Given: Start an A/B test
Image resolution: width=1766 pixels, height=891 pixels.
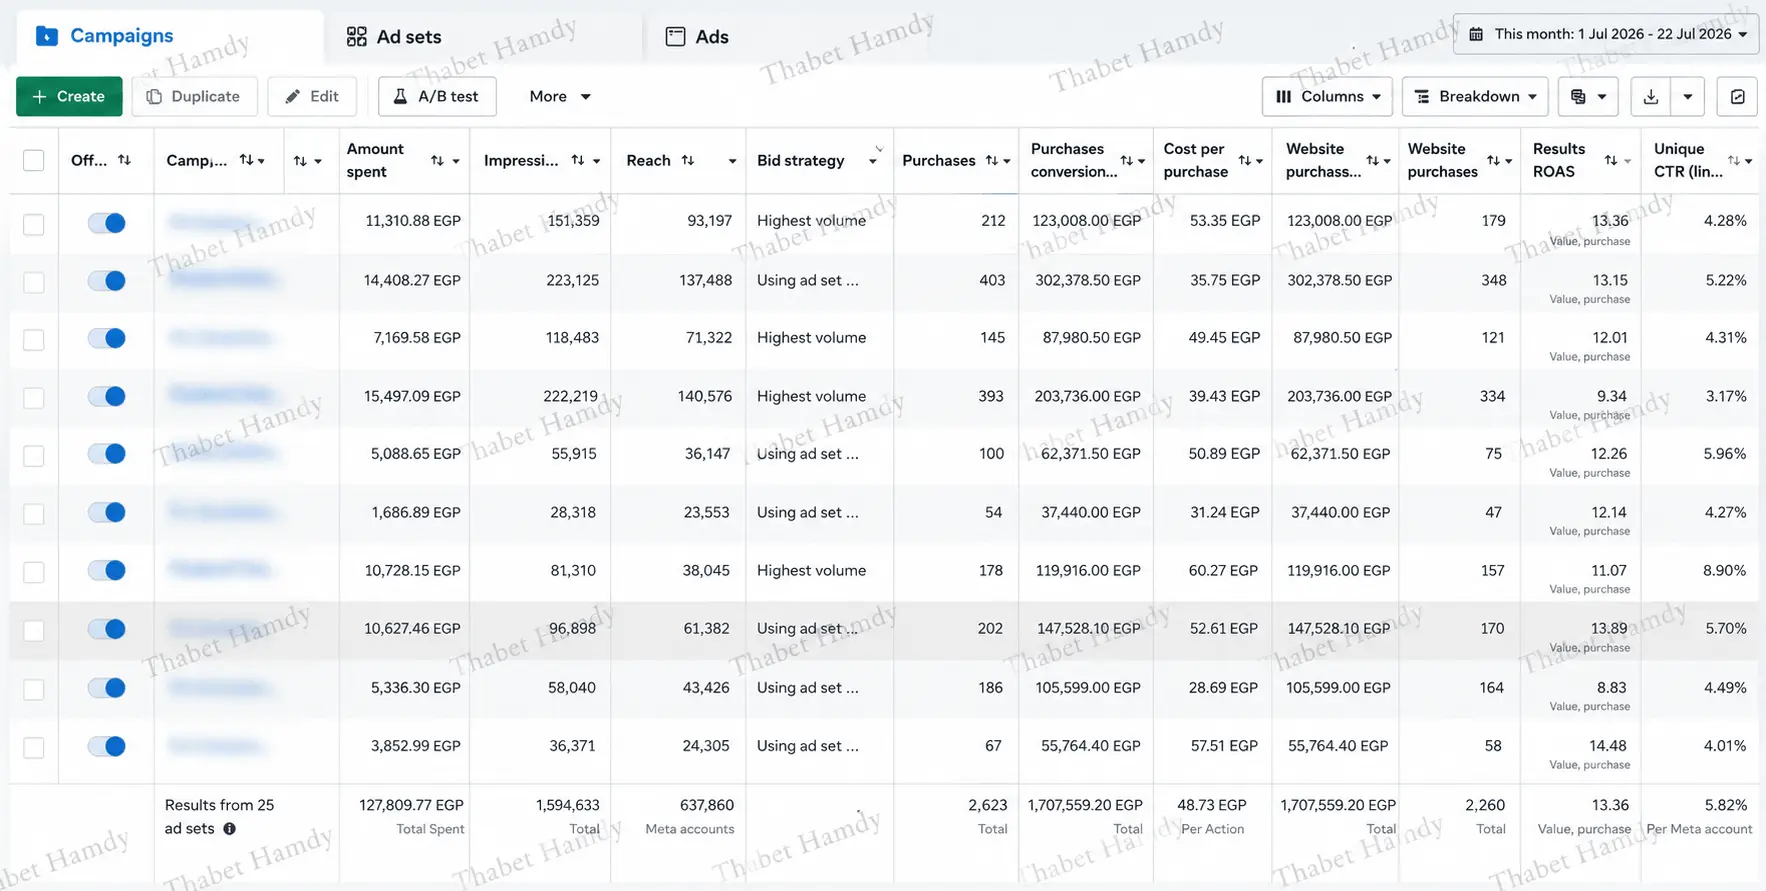Looking at the screenshot, I should click(437, 97).
